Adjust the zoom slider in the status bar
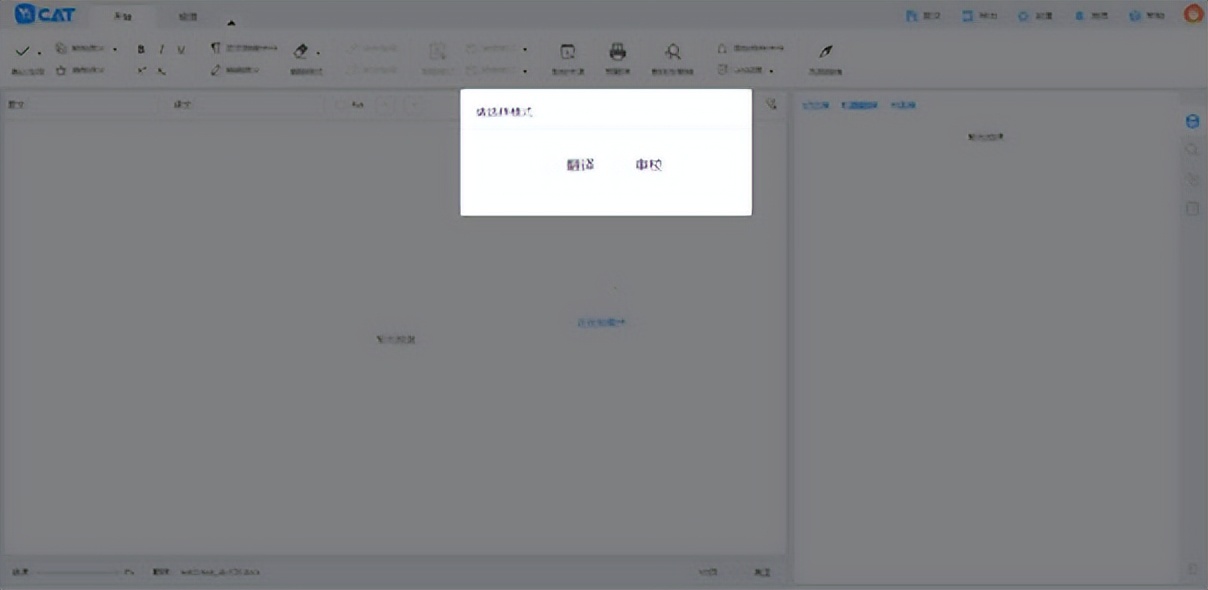The height and width of the screenshot is (590, 1208). click(78, 572)
